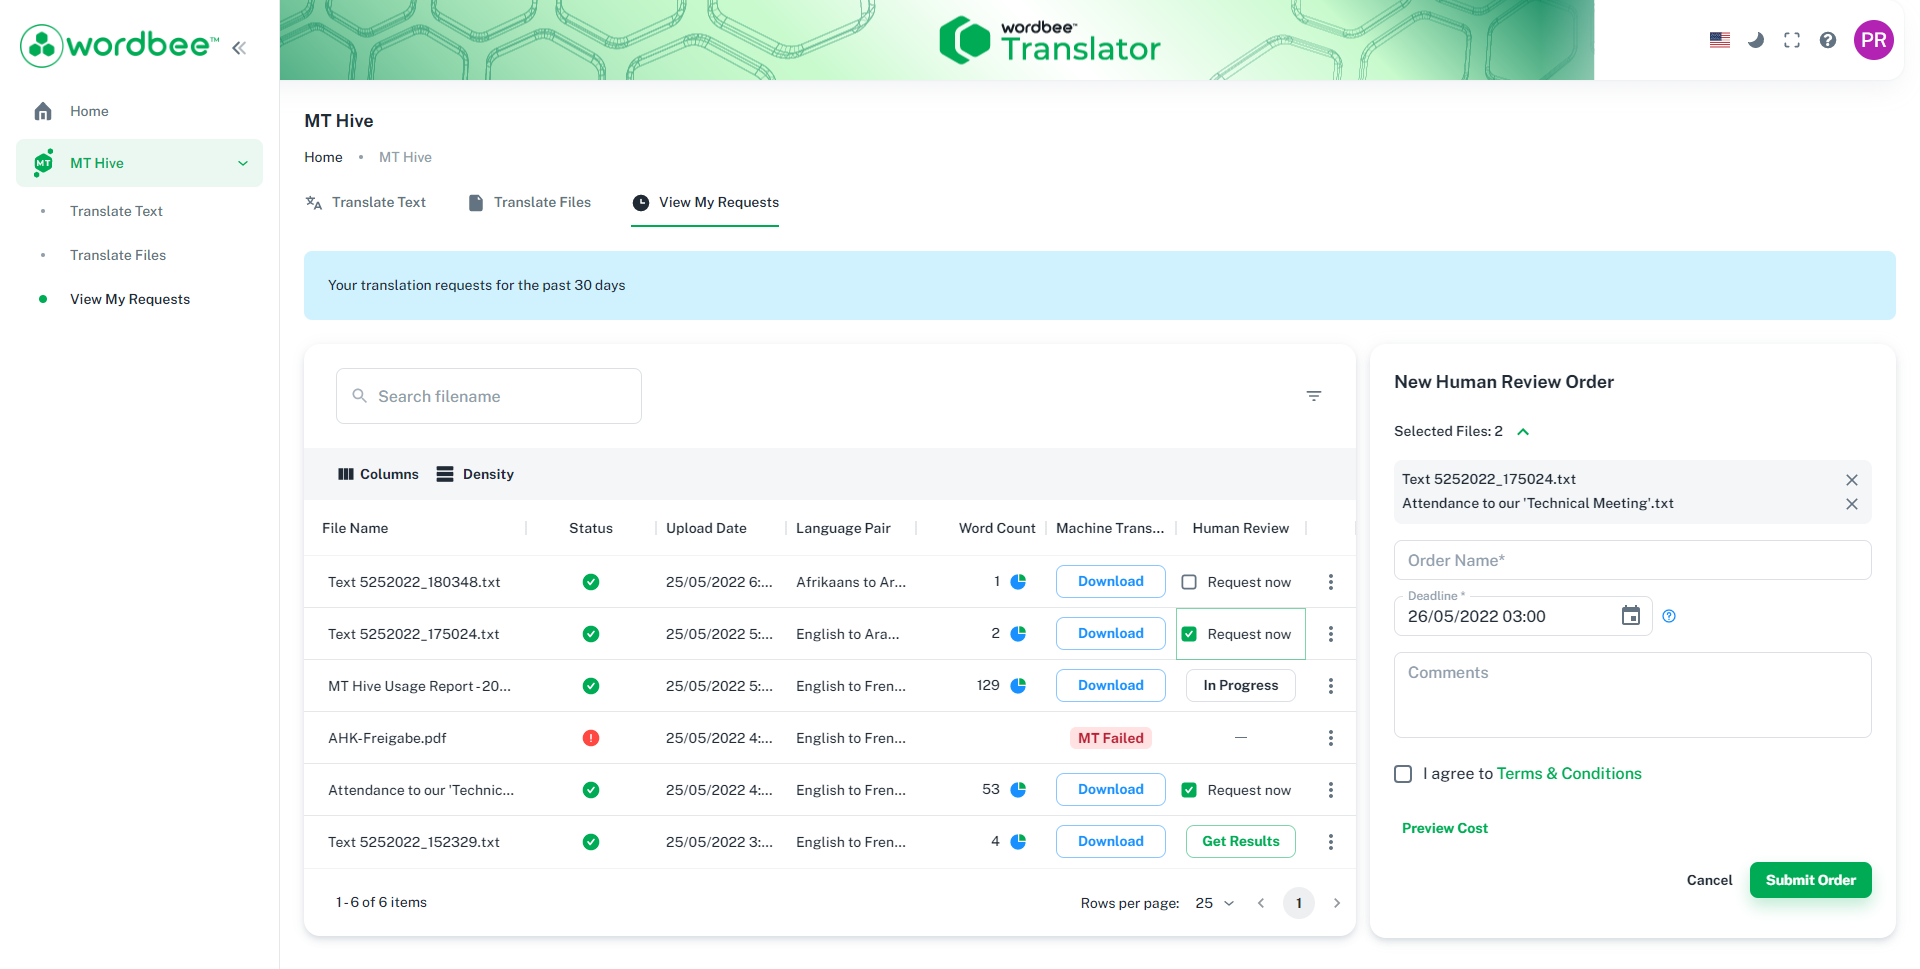Enter fullscreen using the expand icon
The image size is (1920, 969).
pyautogui.click(x=1792, y=40)
